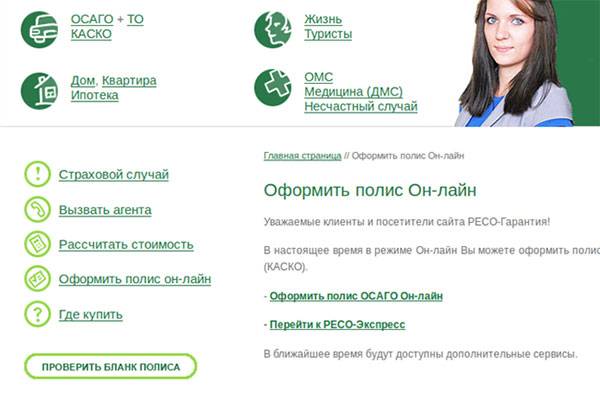
Task: Go to Дом insurance page
Action: [83, 81]
